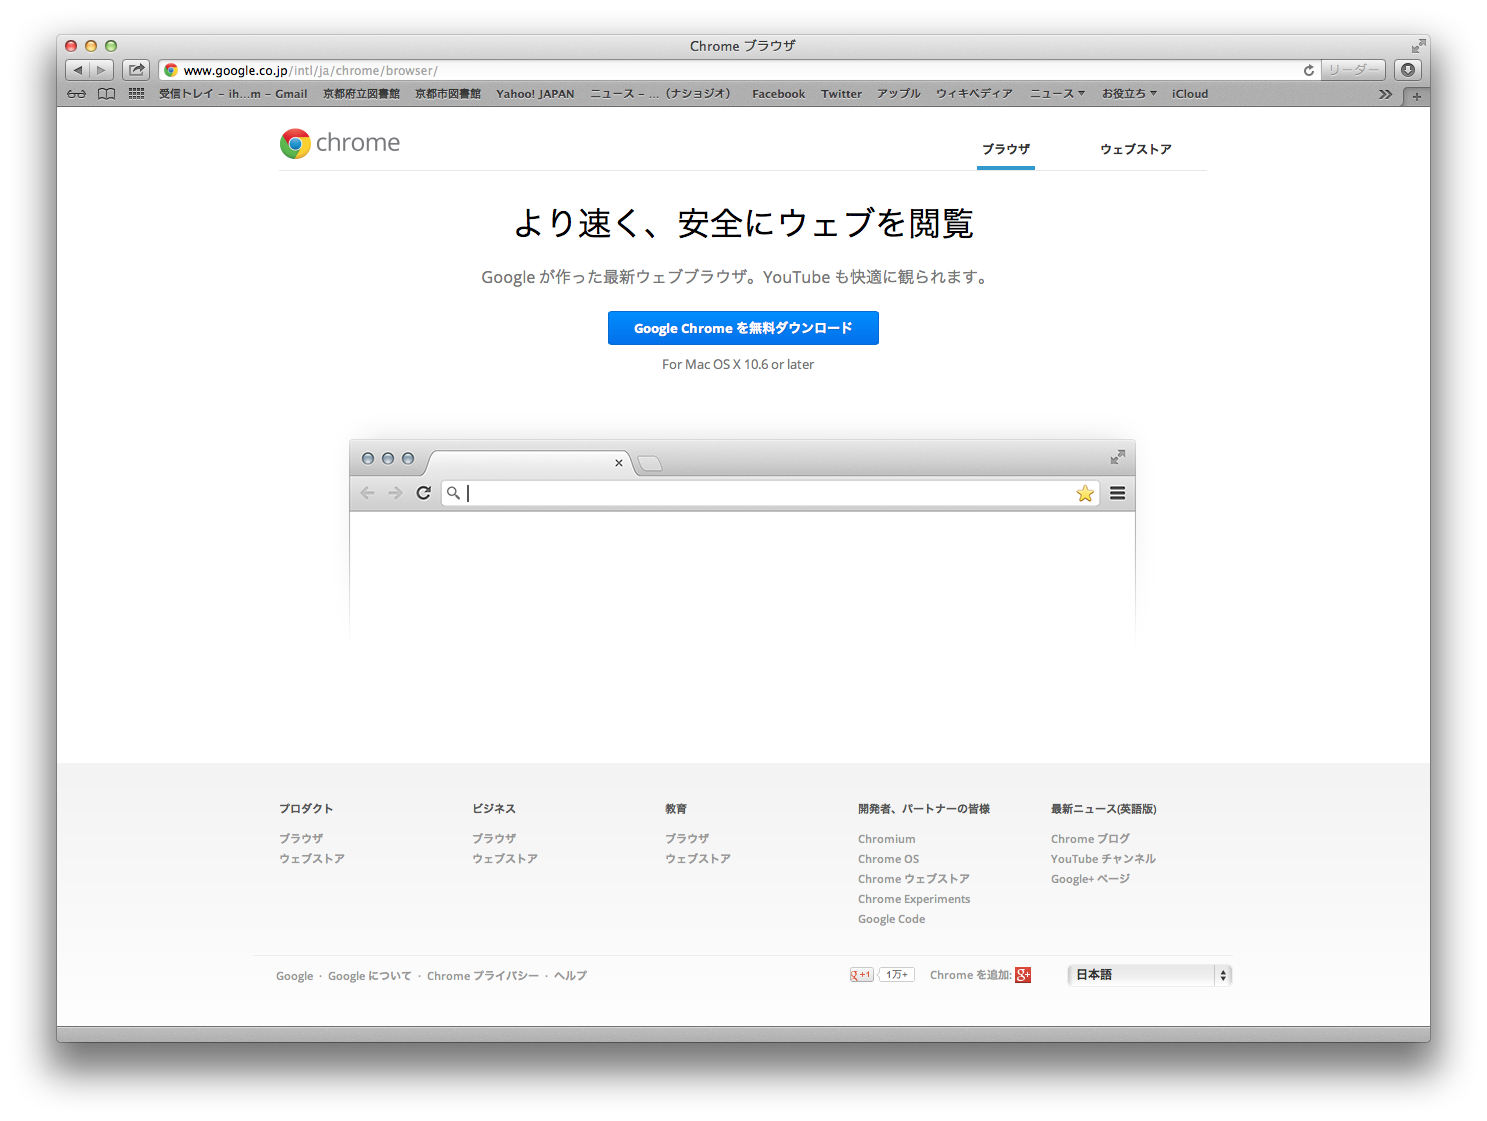This screenshot has height=1121, width=1487.
Task: Click the magnifier icon in the illustrated omnibox
Action: click(x=453, y=493)
